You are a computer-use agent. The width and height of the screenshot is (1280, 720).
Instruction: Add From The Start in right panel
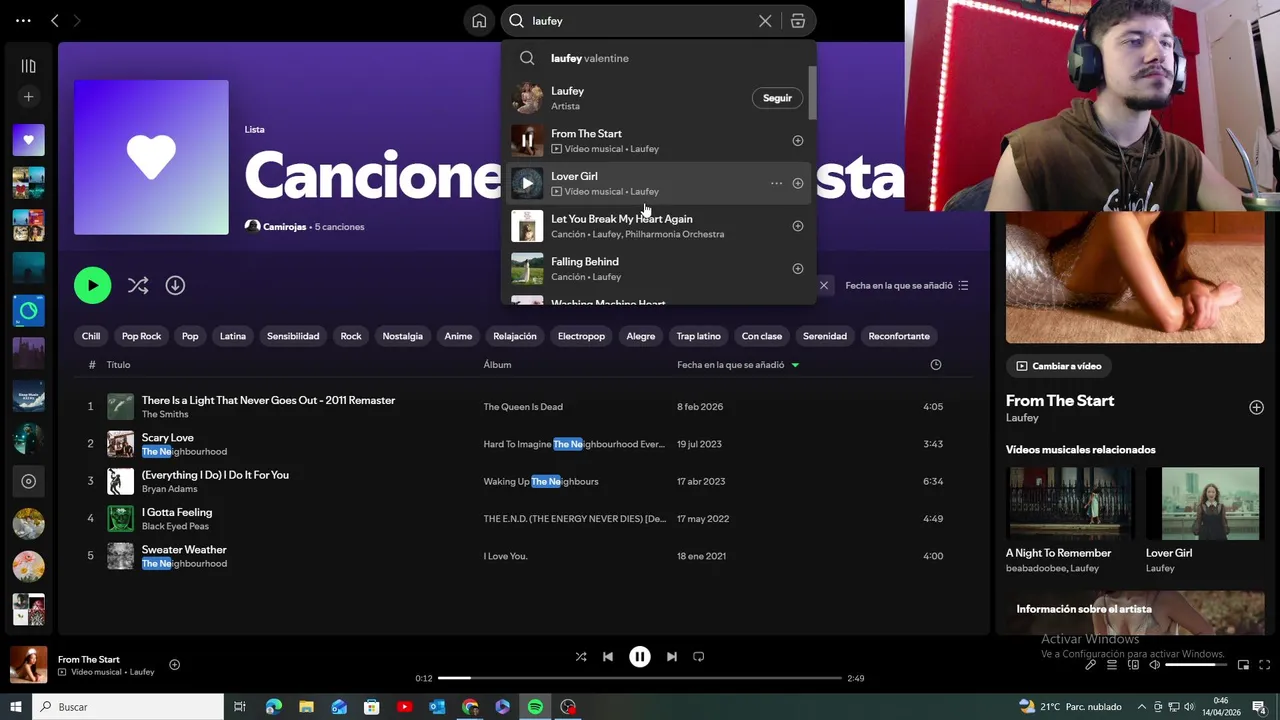(1256, 407)
